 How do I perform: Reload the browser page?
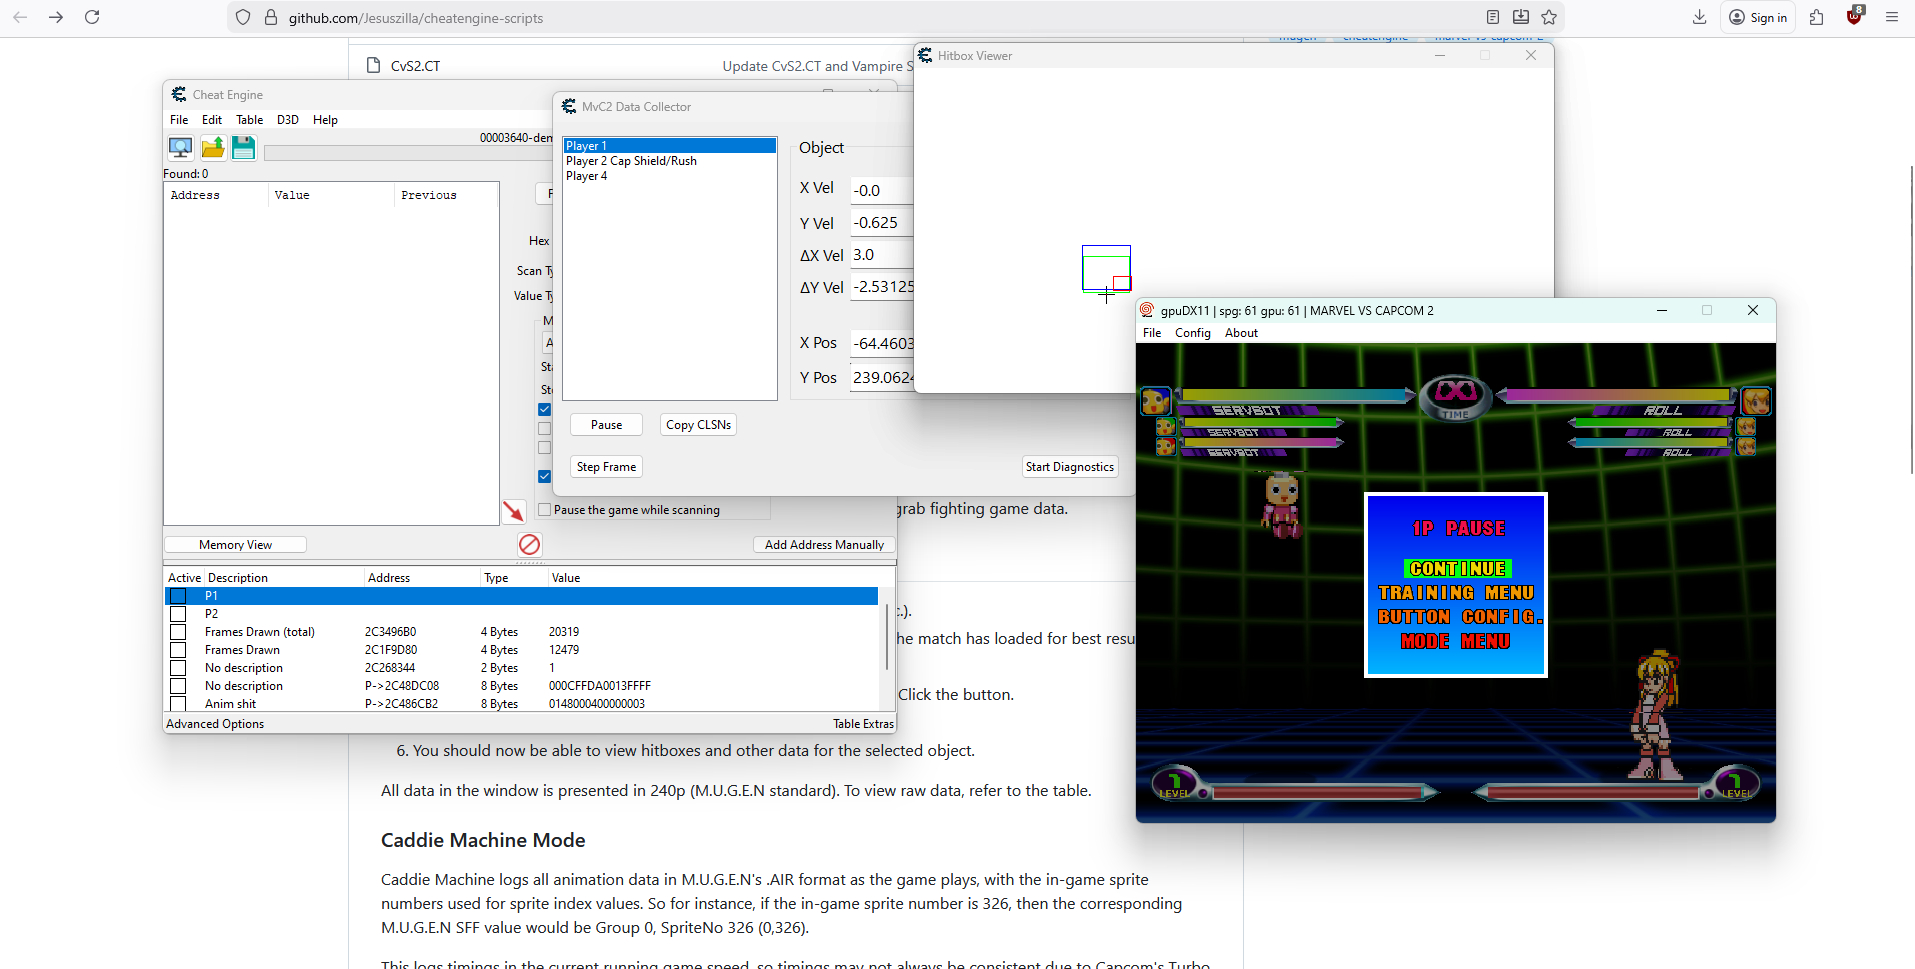point(92,17)
